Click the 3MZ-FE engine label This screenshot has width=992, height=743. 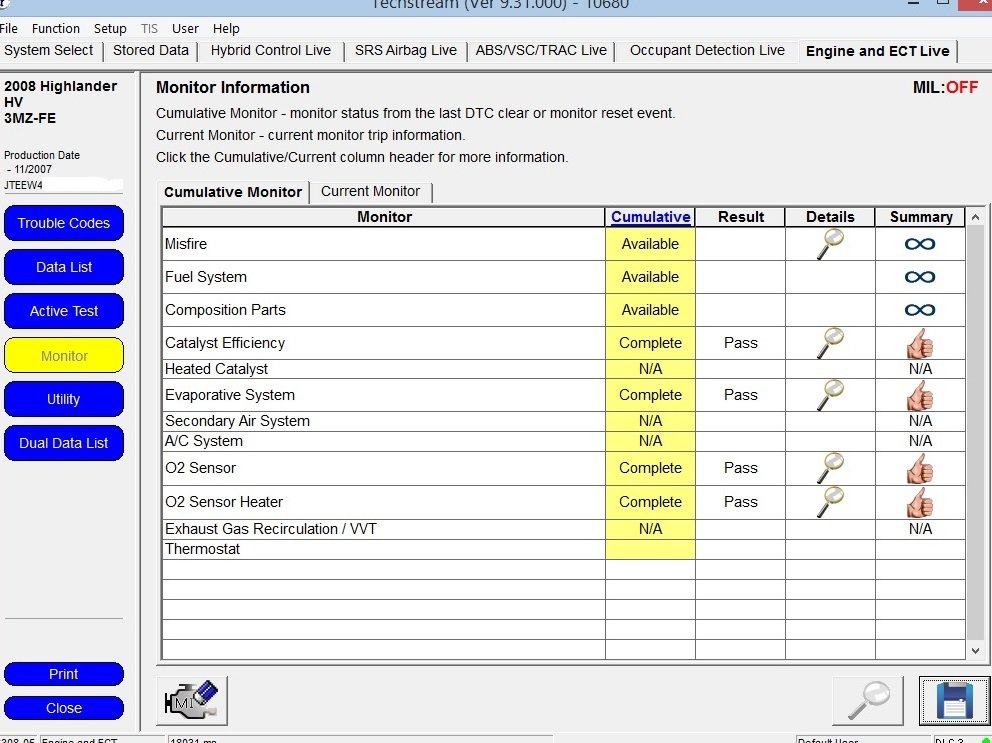30,118
